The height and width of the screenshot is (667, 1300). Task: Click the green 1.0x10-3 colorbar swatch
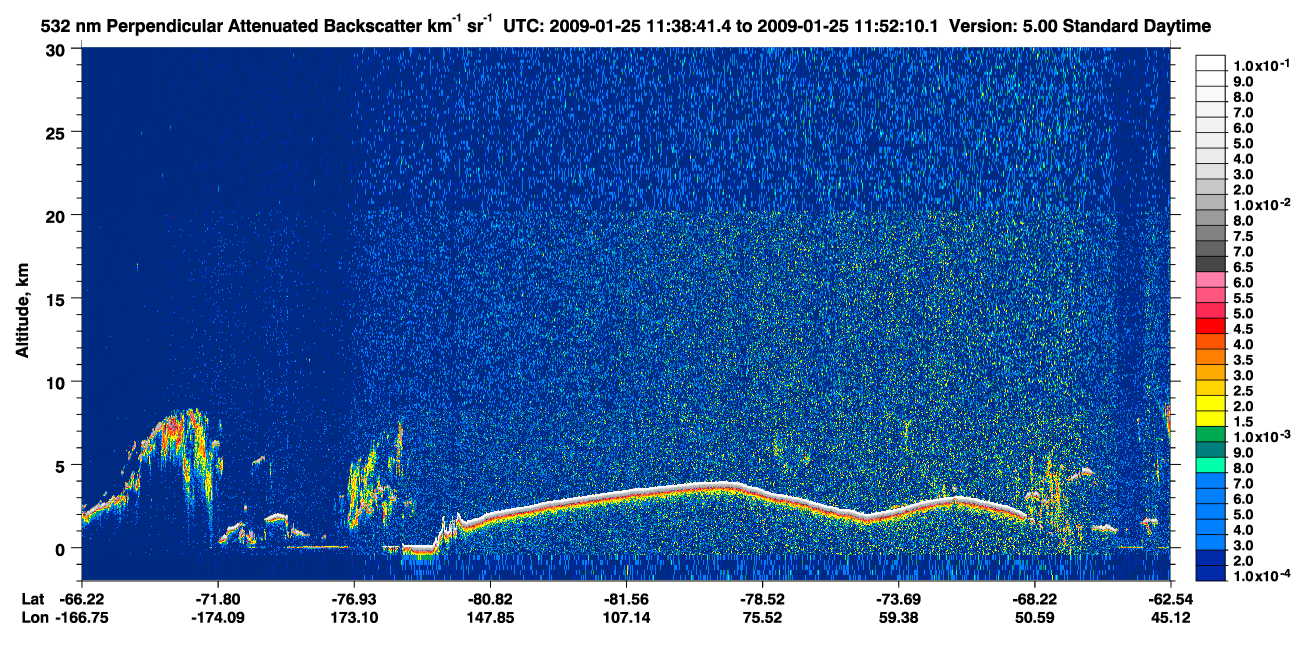1211,434
